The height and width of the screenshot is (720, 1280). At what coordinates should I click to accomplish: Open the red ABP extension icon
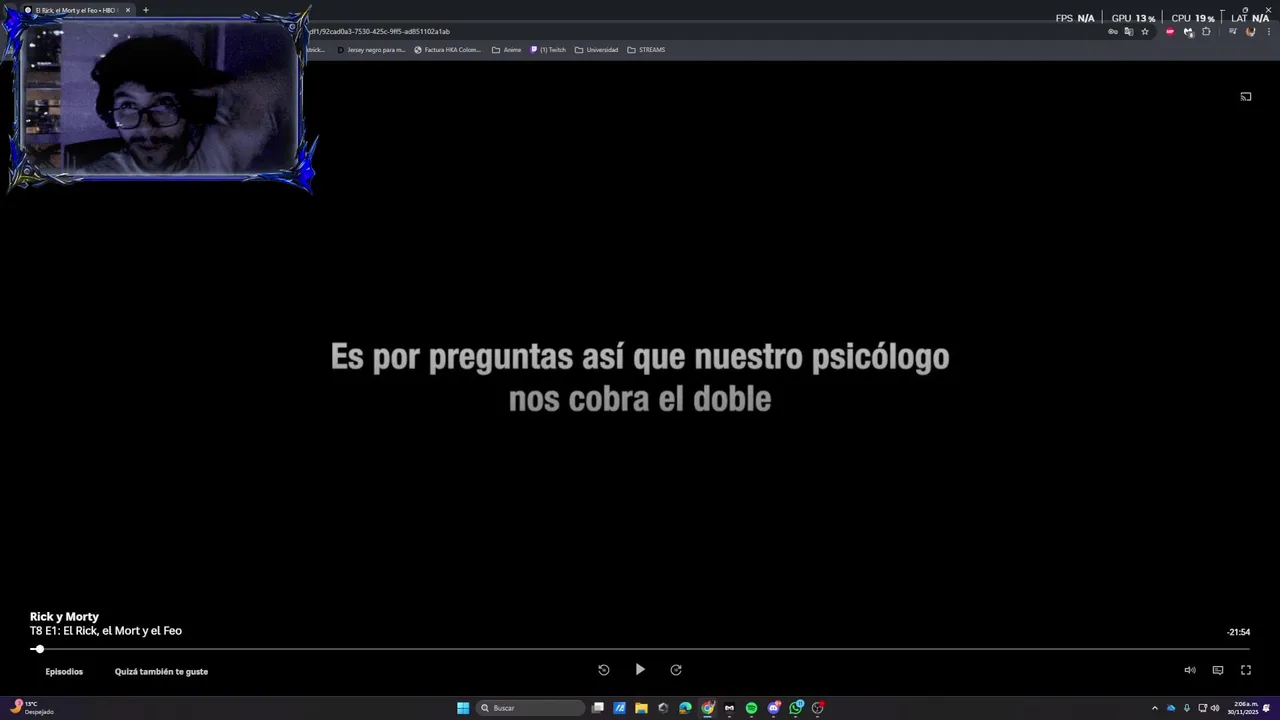click(x=1170, y=32)
